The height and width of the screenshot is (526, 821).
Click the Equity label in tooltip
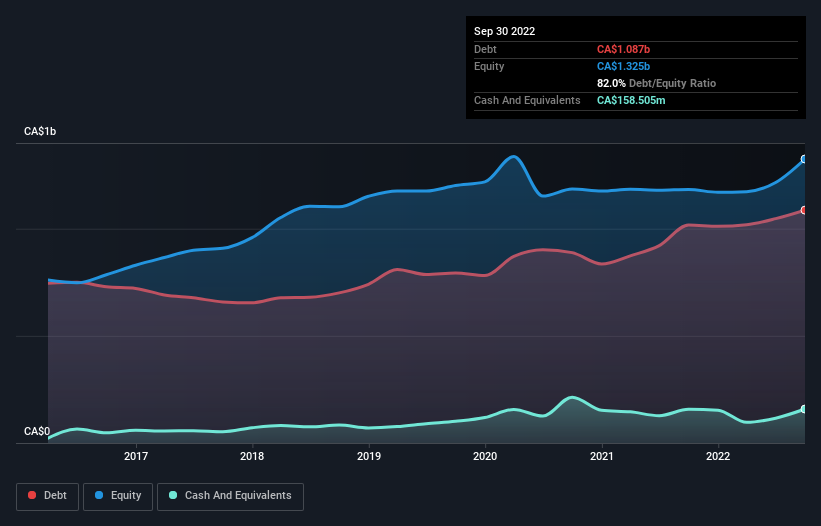pyautogui.click(x=489, y=66)
